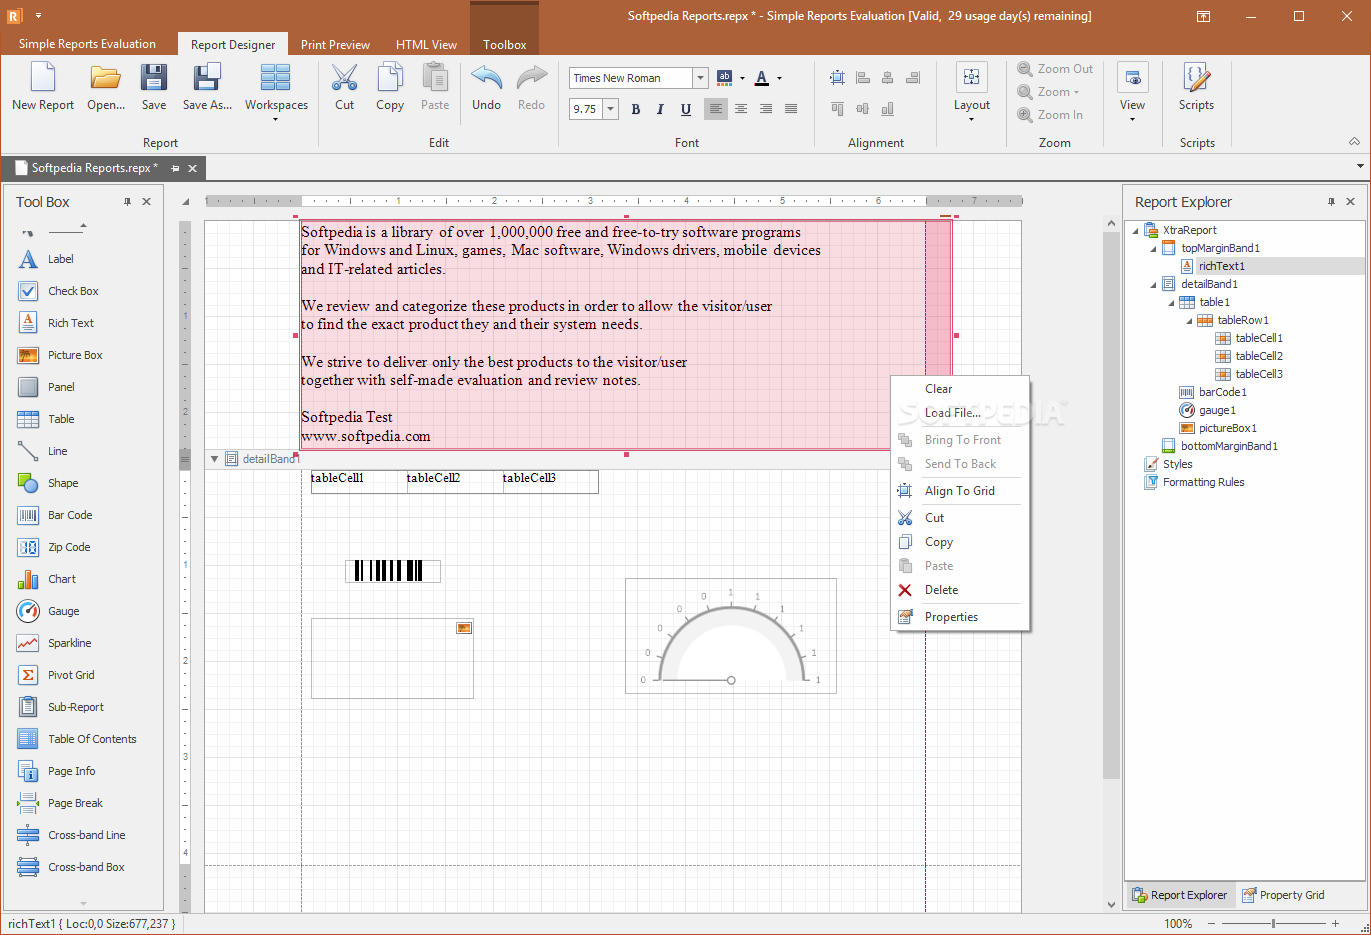Click the zoom slider handle
Viewport: 1371px width, 935px height.
click(x=1273, y=924)
